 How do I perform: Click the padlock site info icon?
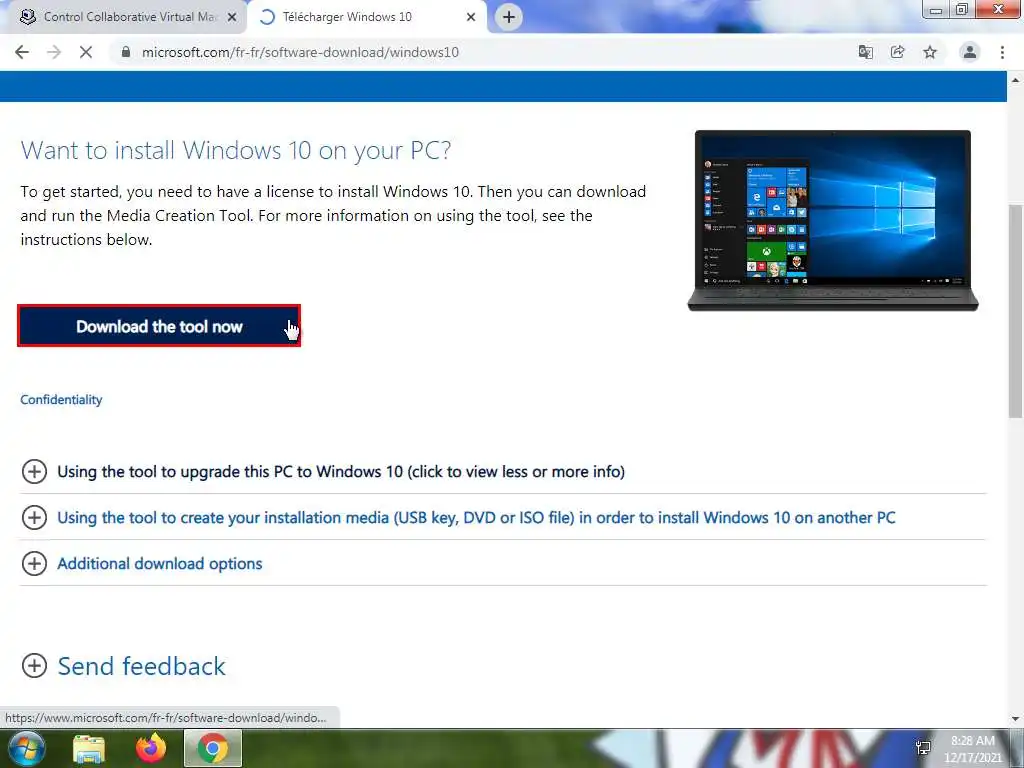pos(126,52)
